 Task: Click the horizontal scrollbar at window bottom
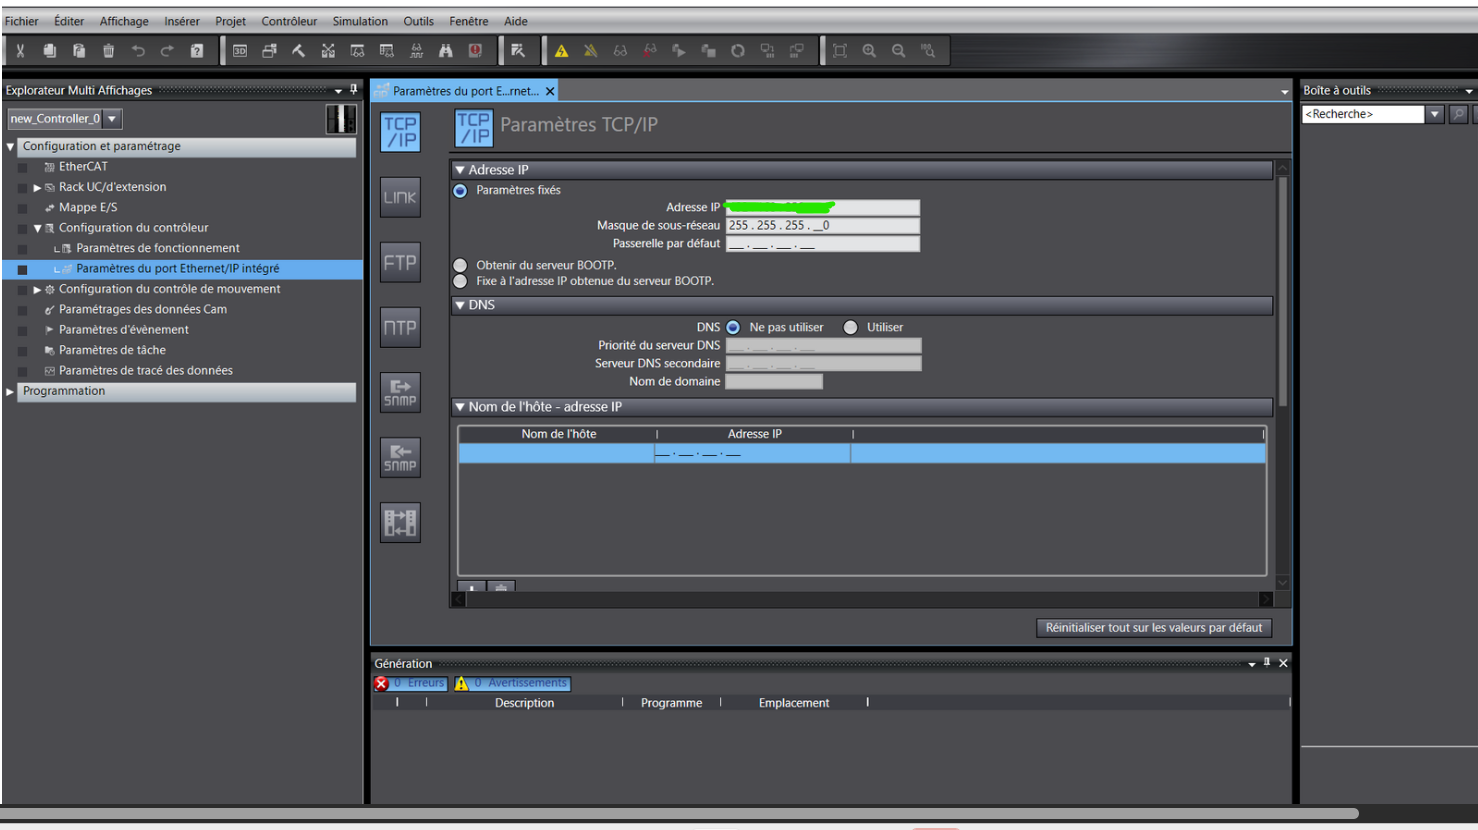click(680, 814)
